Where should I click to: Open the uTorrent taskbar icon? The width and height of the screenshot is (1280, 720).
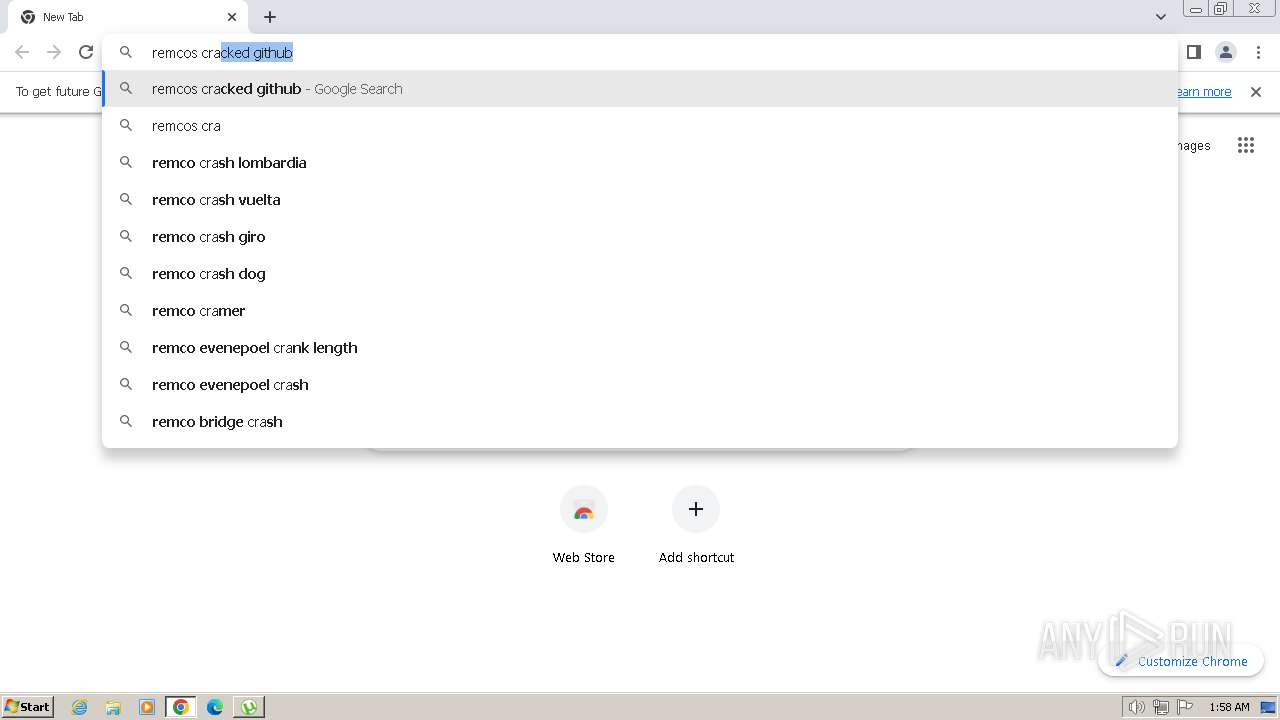tap(249, 707)
